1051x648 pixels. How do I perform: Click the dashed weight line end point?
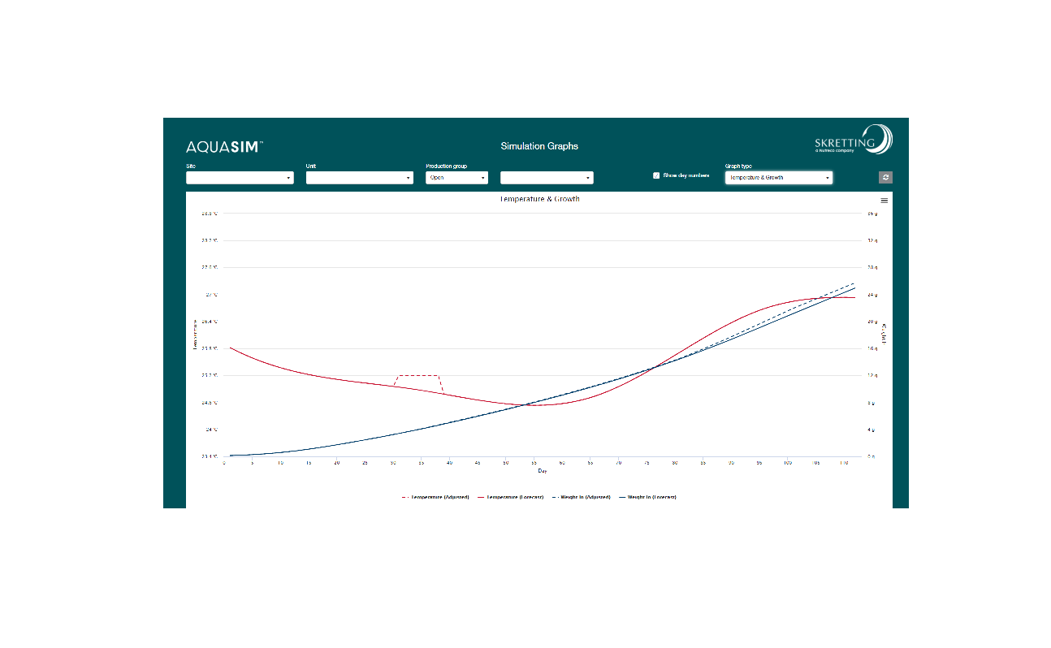854,283
